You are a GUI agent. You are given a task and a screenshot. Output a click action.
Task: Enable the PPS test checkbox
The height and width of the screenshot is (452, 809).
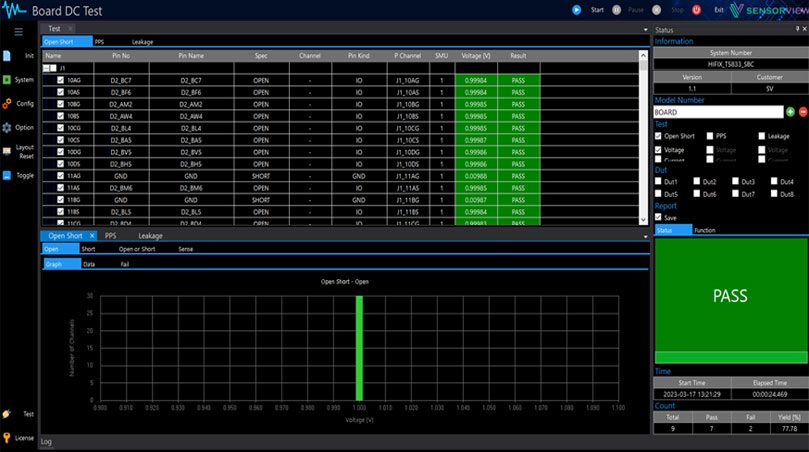click(710, 136)
